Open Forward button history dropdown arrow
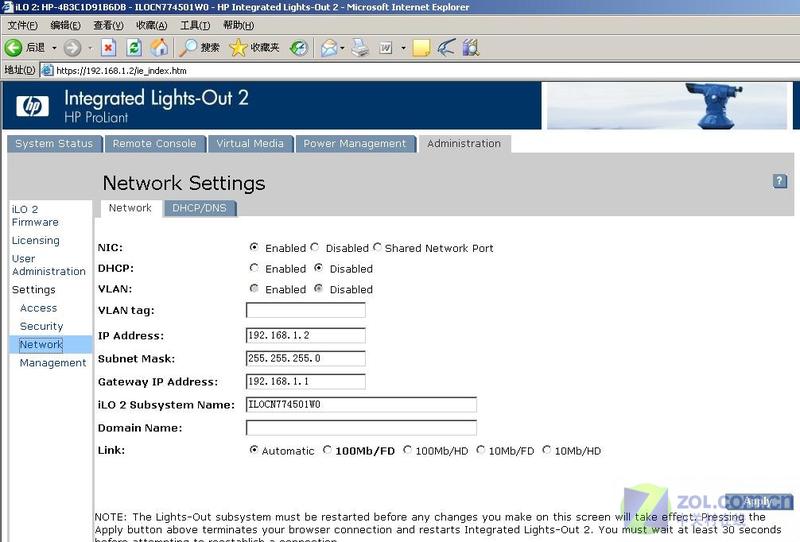The width and height of the screenshot is (800, 542). 90,48
